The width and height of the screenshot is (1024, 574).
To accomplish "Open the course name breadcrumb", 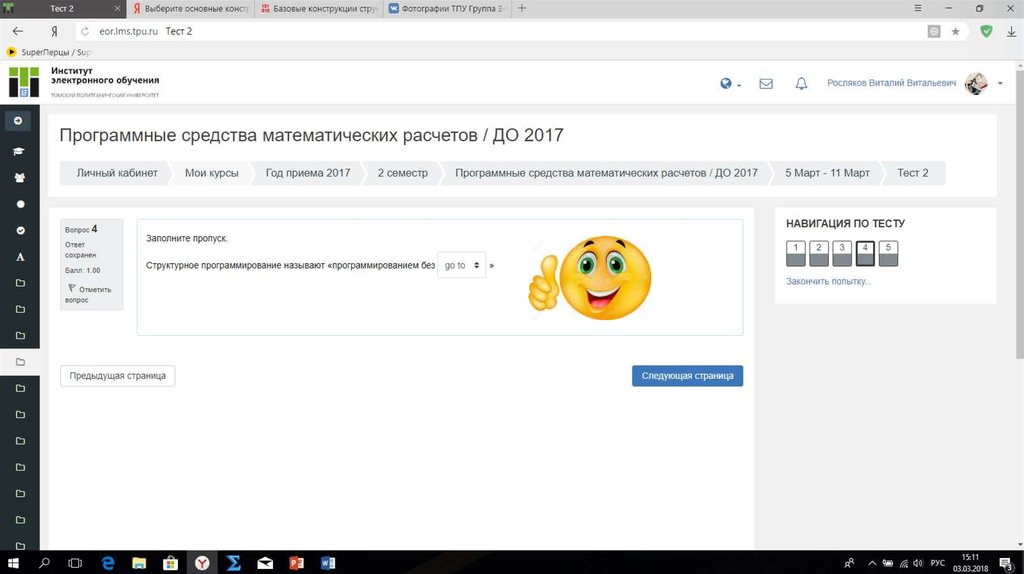I will 606,173.
